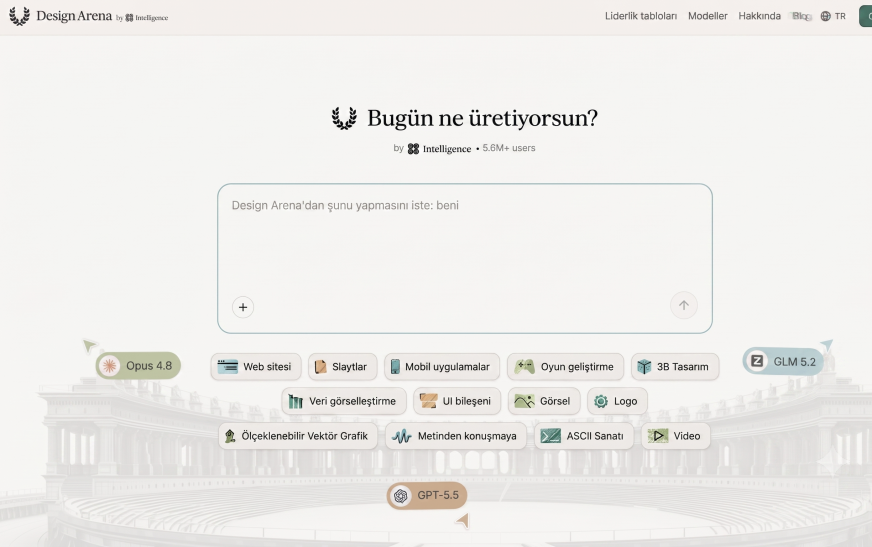Click the "Bugün ne üretiyorsun?" headline

click(x=482, y=118)
